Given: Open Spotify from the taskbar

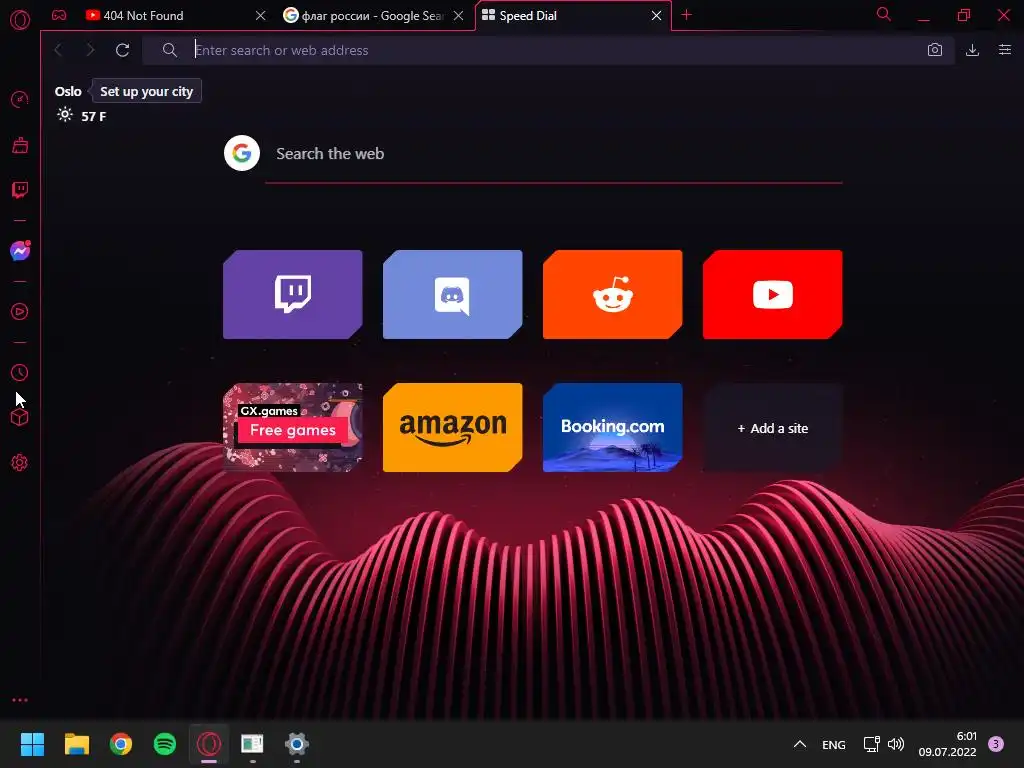Looking at the screenshot, I should tap(165, 744).
